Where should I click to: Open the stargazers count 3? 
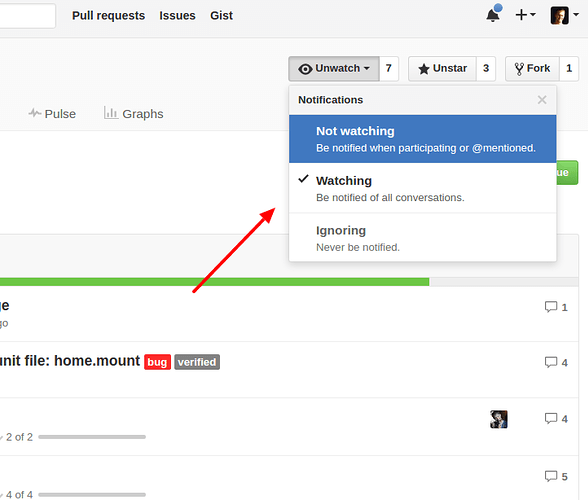coord(486,69)
